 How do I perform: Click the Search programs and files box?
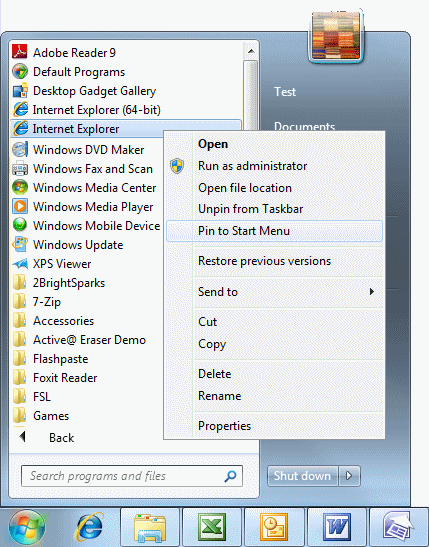click(132, 476)
